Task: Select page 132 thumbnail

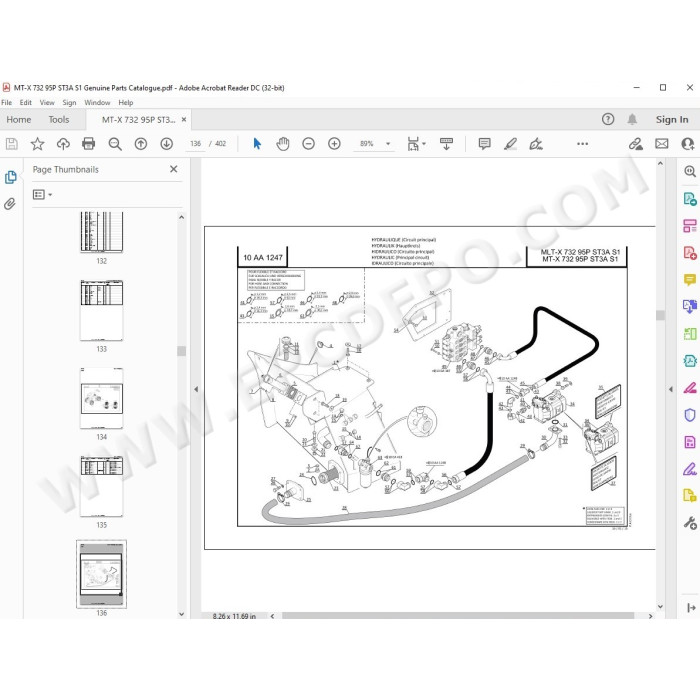Action: point(101,232)
